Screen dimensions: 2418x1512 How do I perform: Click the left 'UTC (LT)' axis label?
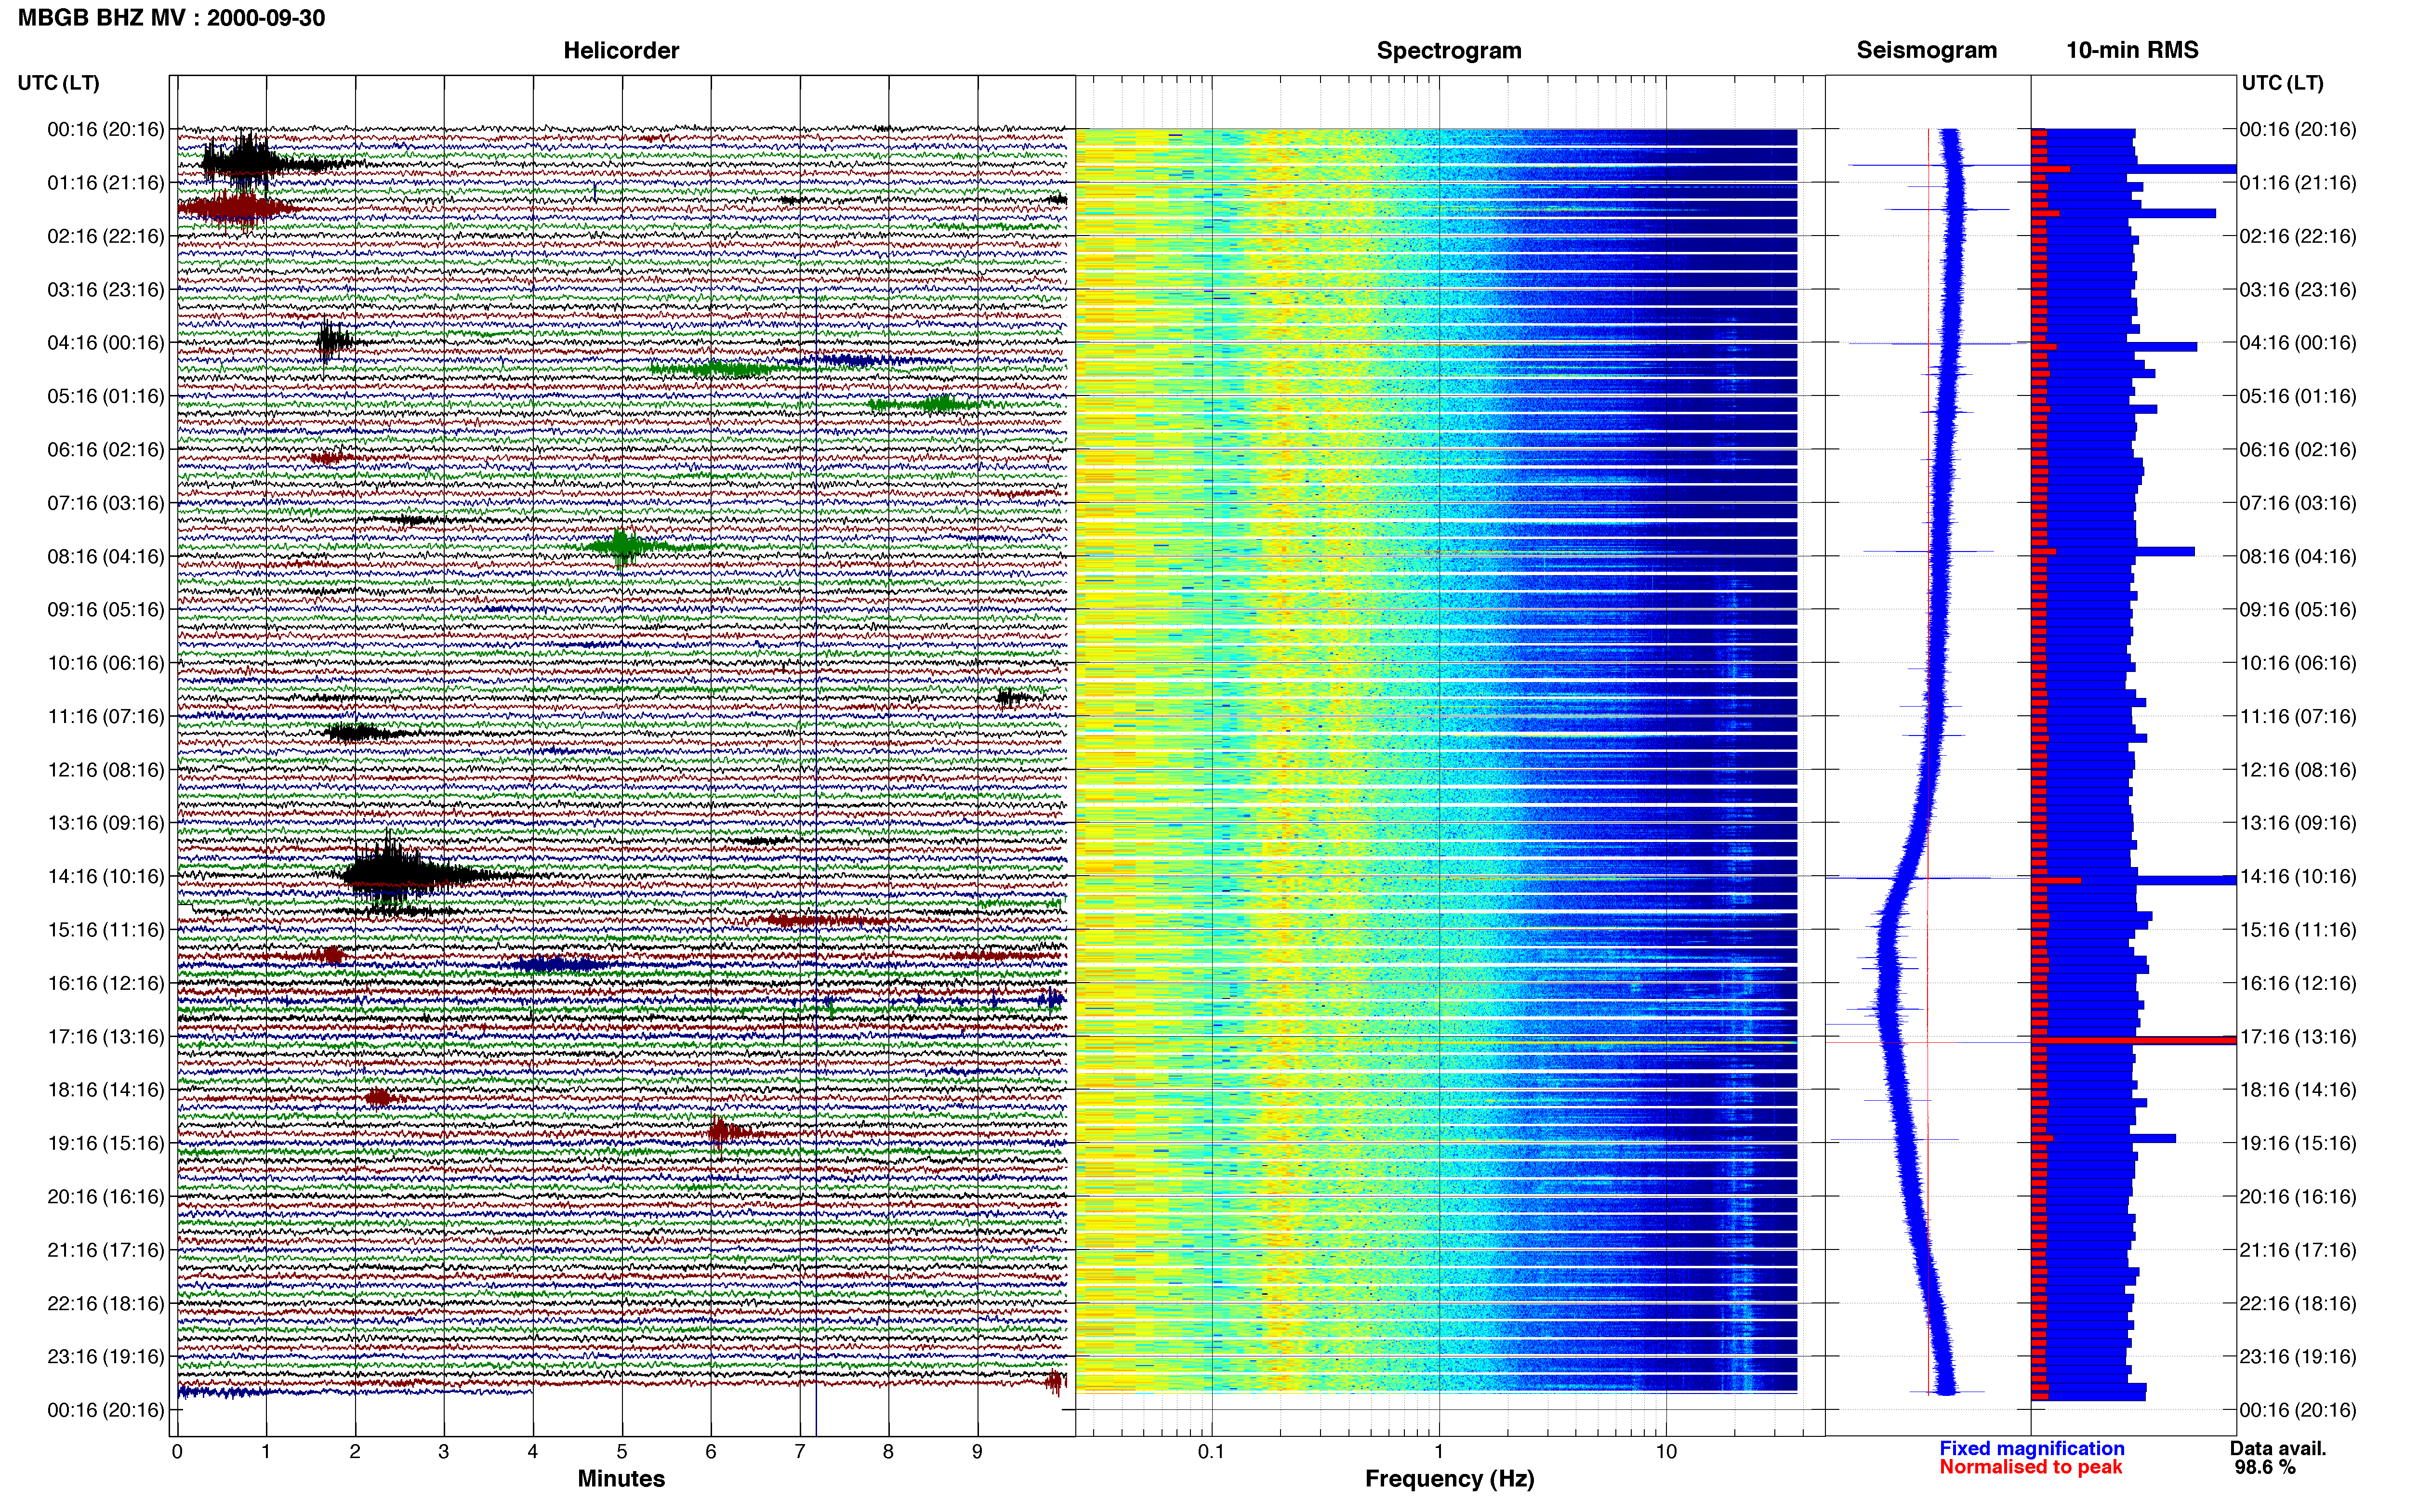(59, 83)
